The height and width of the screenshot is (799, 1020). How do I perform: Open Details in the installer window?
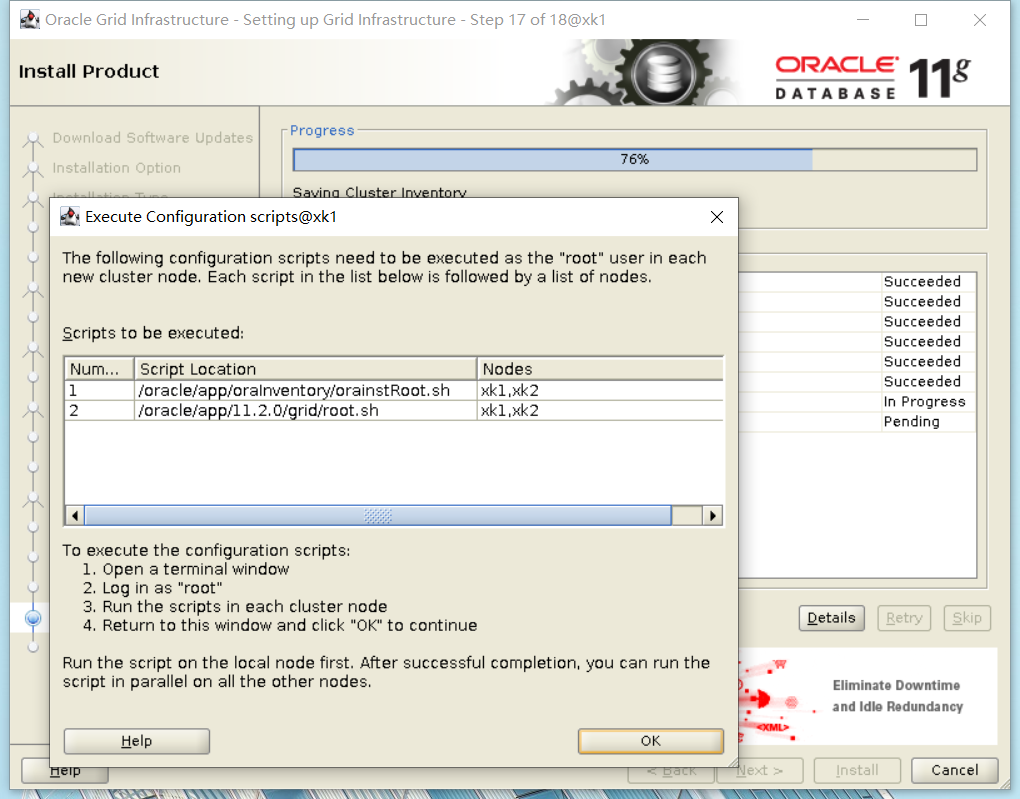pyautogui.click(x=831, y=618)
